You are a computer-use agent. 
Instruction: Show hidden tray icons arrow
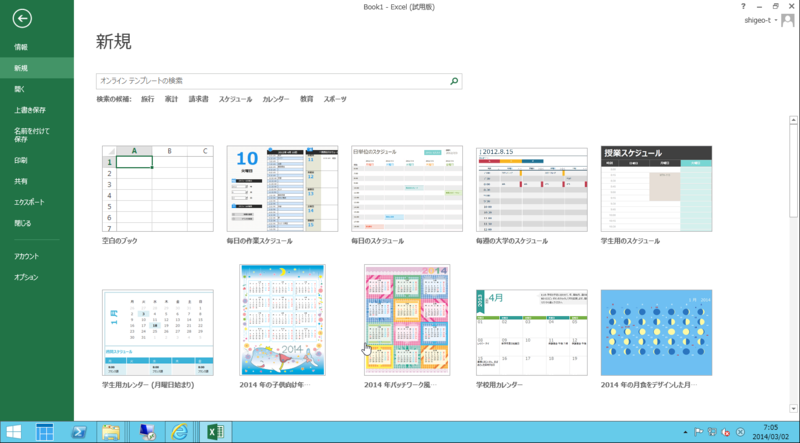[685, 432]
